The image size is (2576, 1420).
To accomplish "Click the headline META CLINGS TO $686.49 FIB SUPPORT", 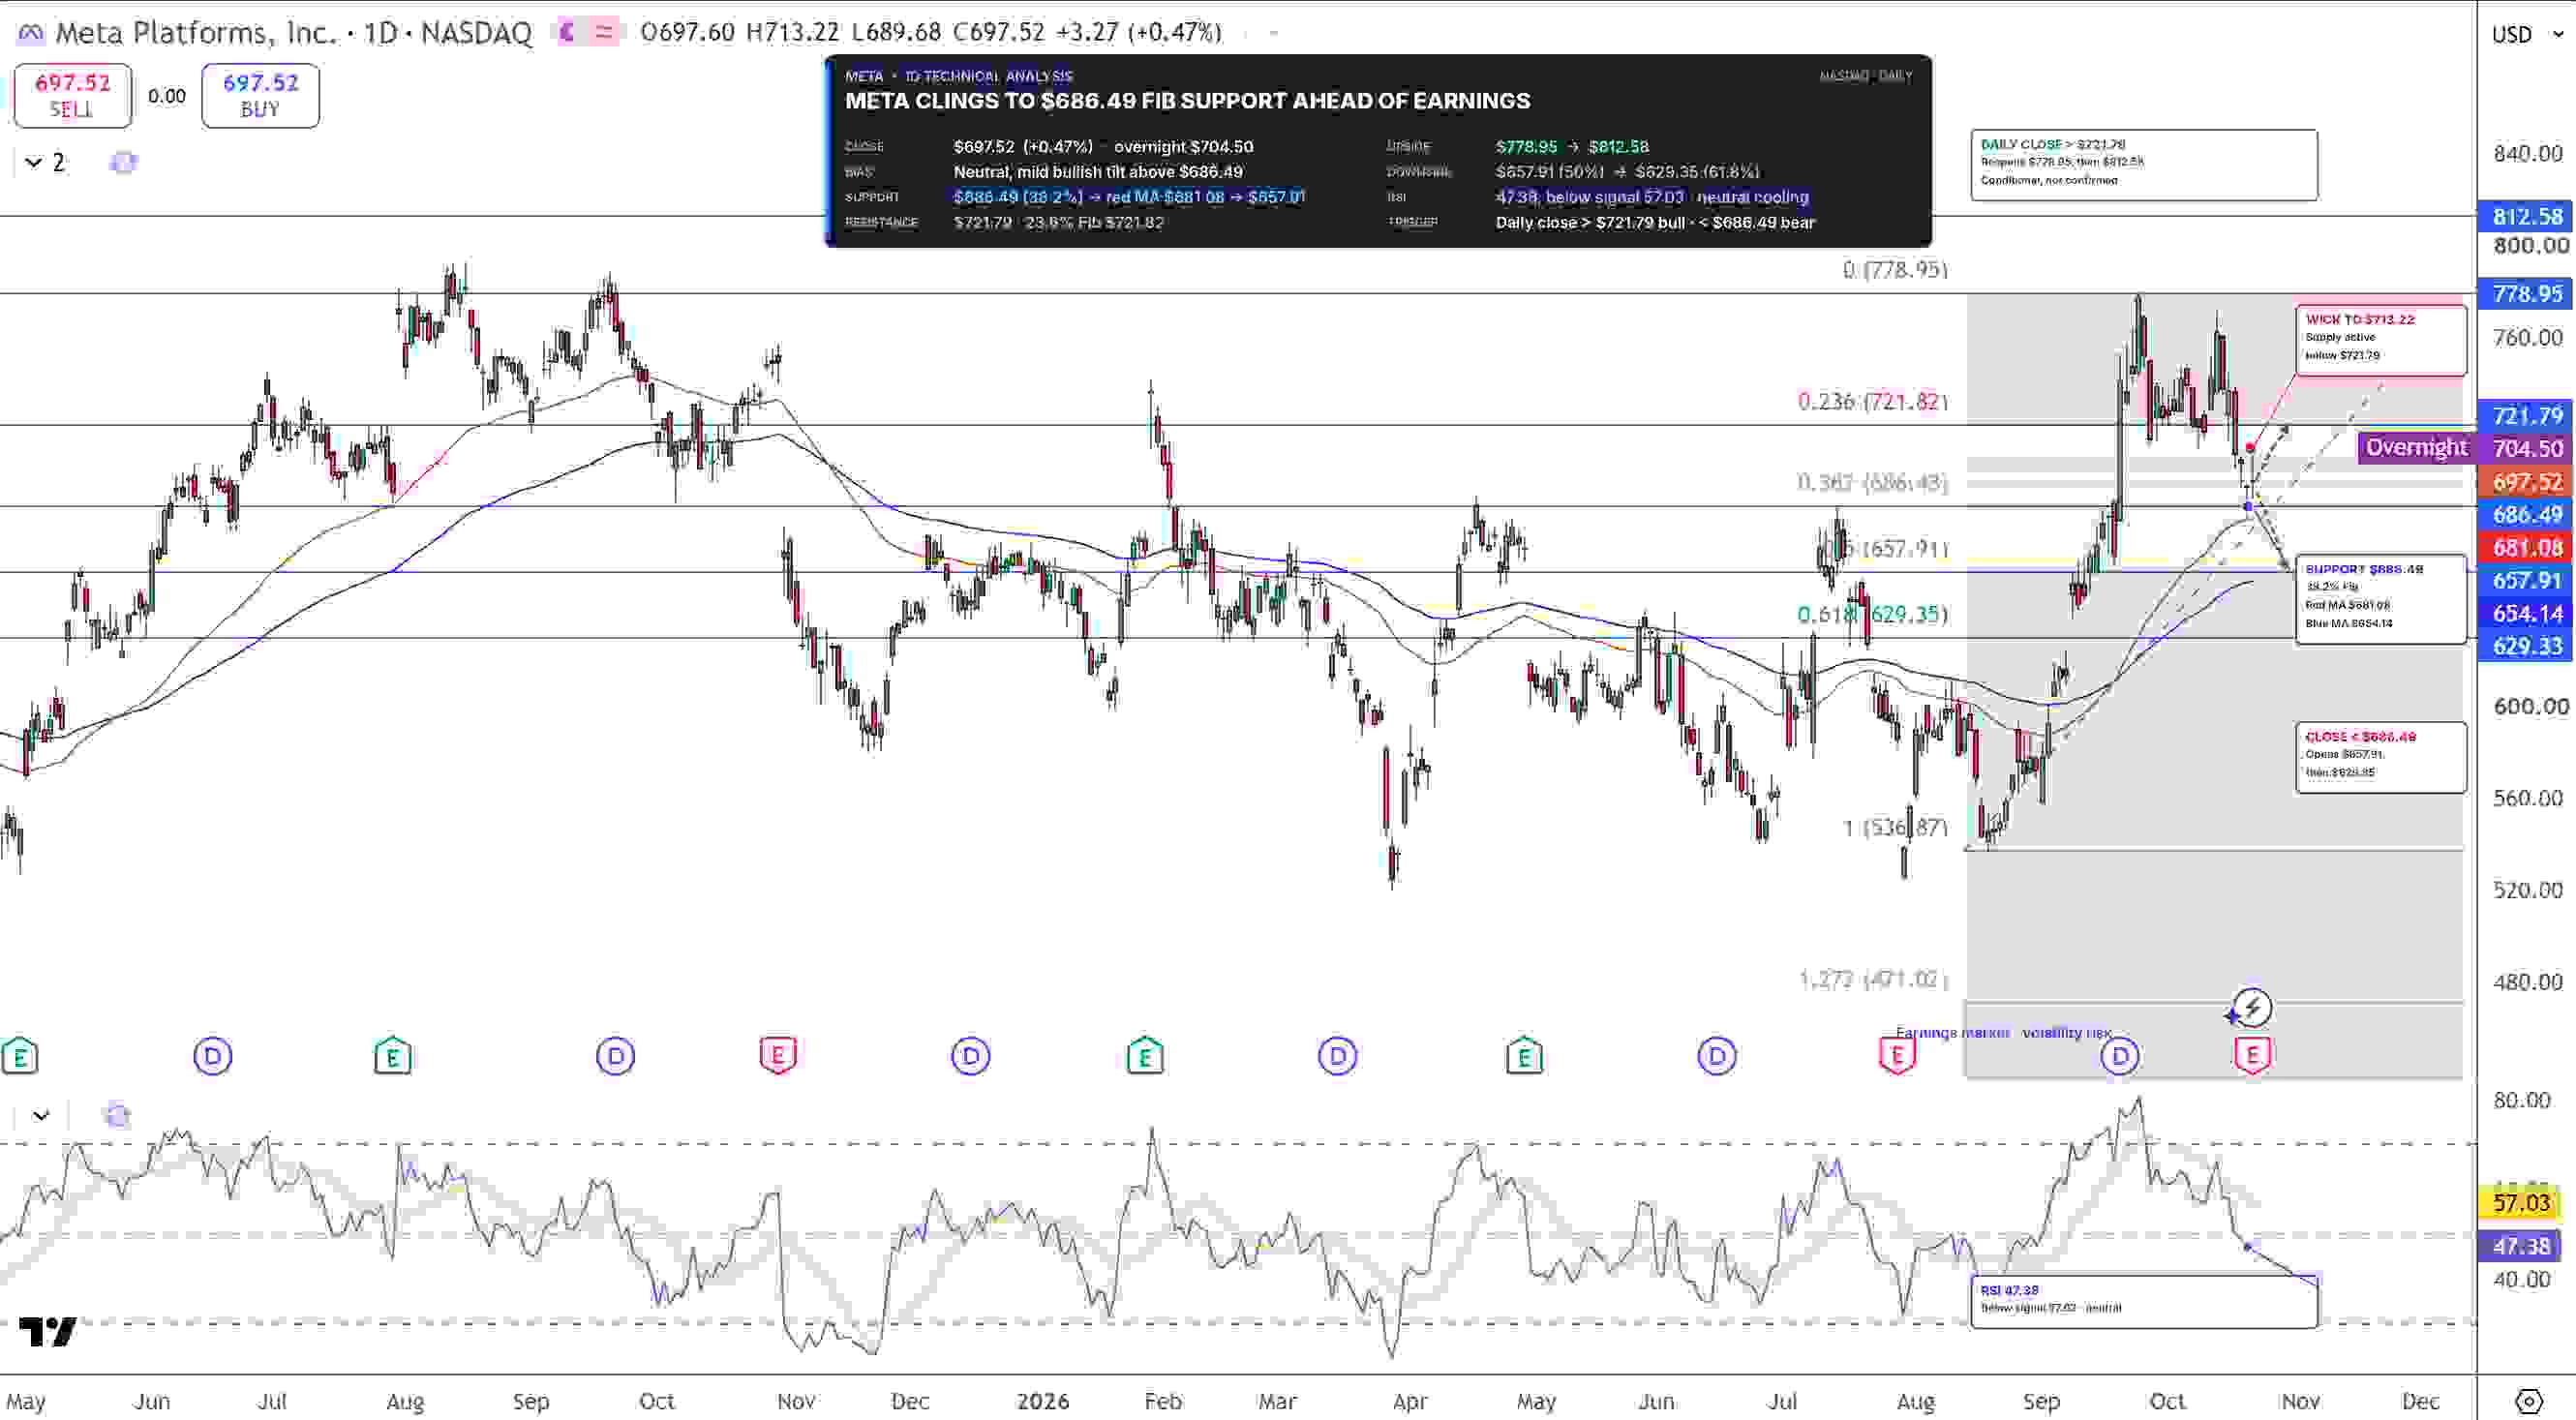I will coord(1187,101).
